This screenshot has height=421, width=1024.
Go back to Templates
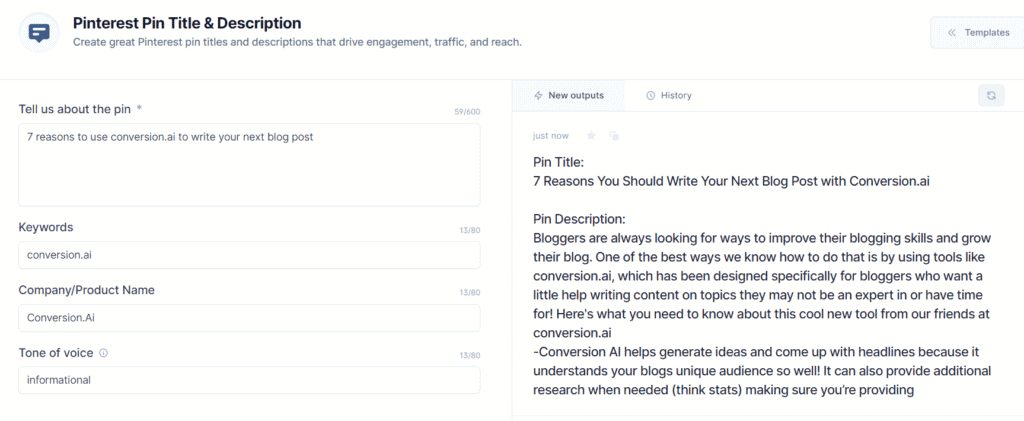(978, 33)
